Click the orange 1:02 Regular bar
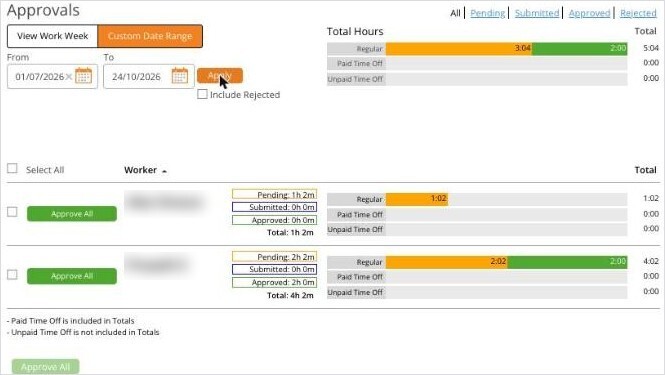The height and width of the screenshot is (375, 665). pos(416,199)
